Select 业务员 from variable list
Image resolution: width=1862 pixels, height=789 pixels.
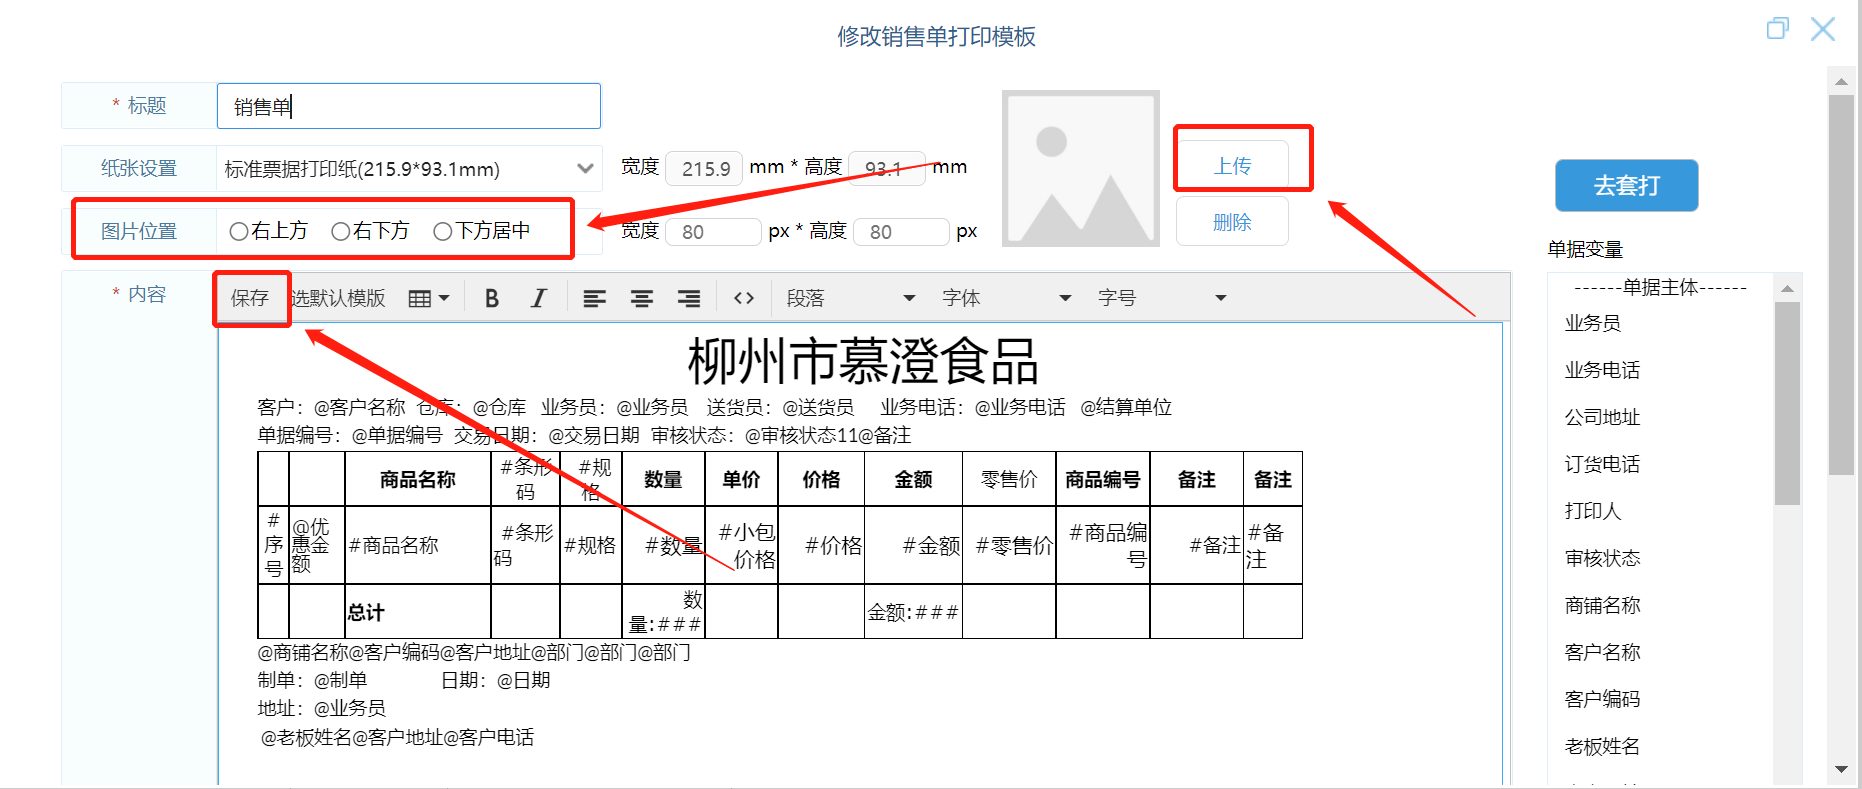(x=1593, y=323)
